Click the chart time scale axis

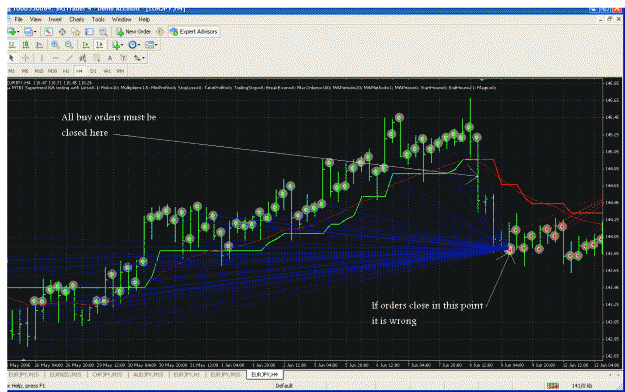click(x=305, y=364)
